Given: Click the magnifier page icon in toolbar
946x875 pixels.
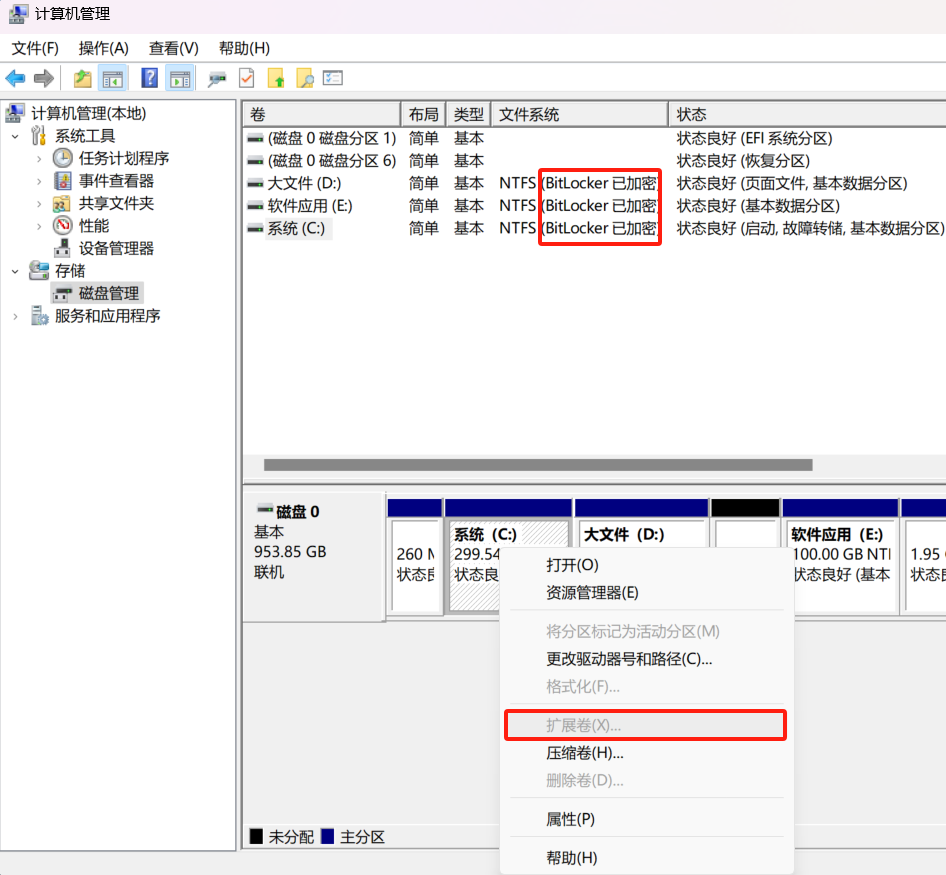Looking at the screenshot, I should point(304,78).
